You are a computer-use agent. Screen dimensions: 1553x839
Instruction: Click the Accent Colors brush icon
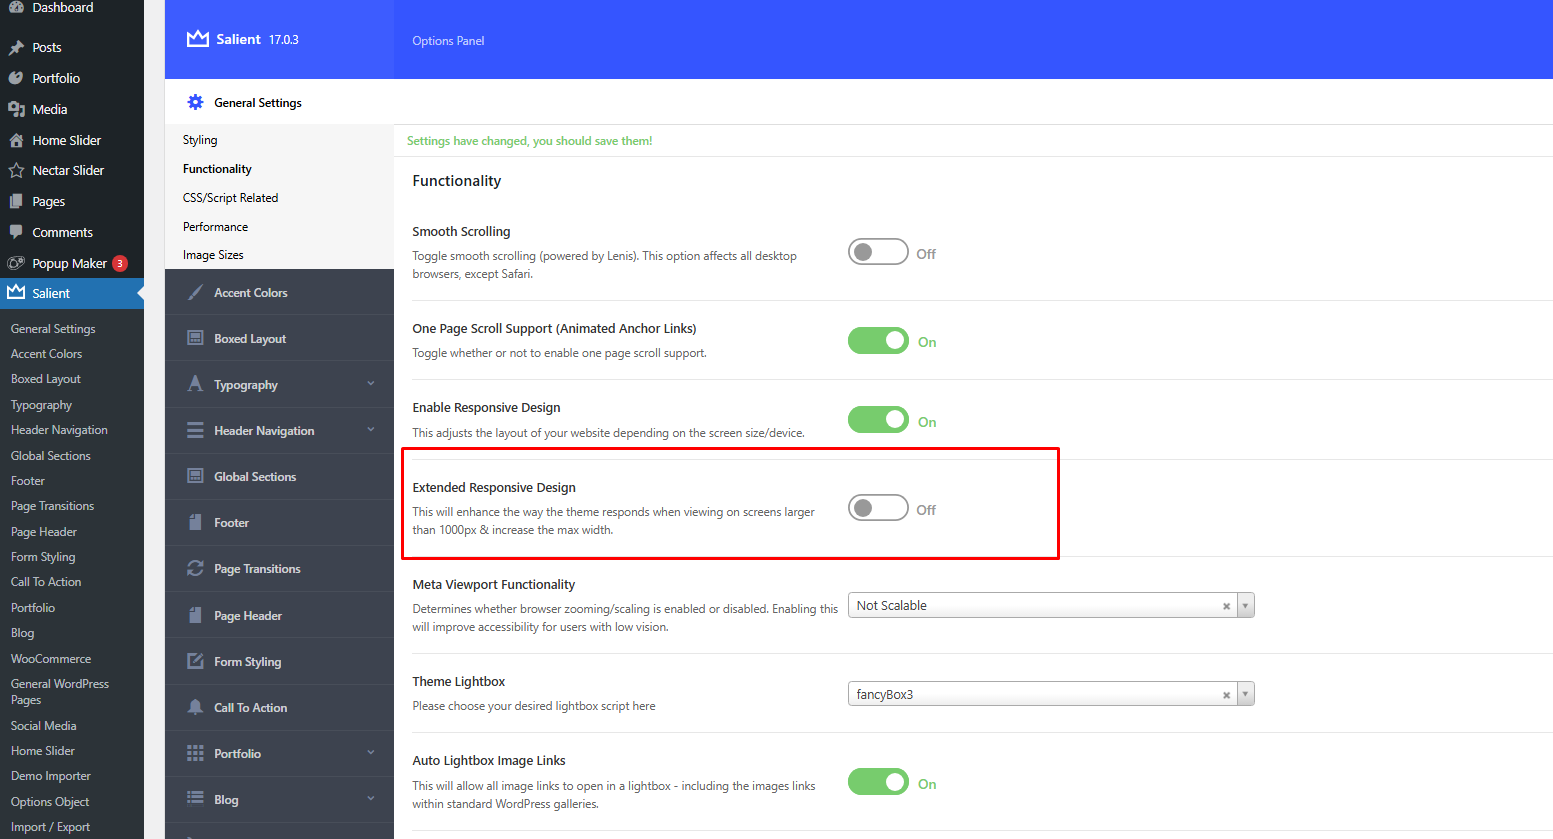point(195,293)
